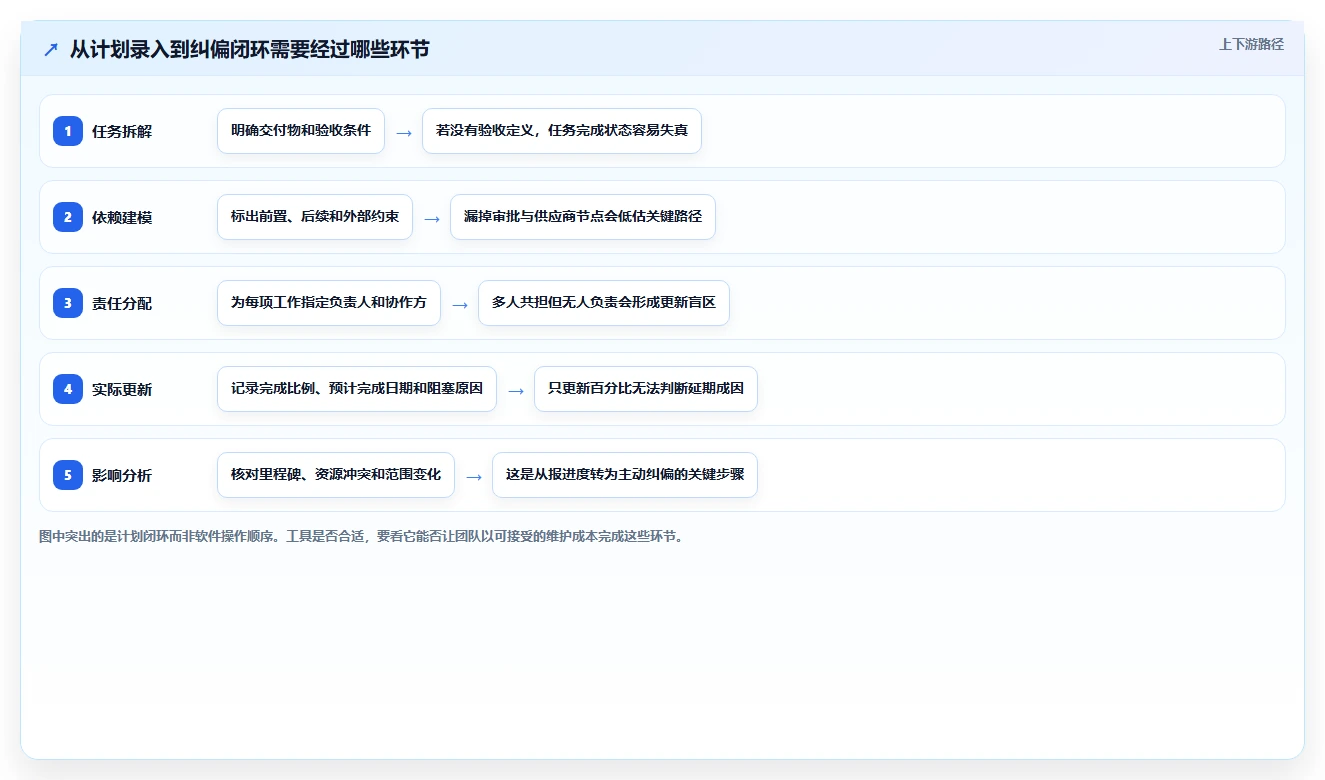Select the 责任分配 step label
Screen dimensions: 1325x780
click(122, 303)
